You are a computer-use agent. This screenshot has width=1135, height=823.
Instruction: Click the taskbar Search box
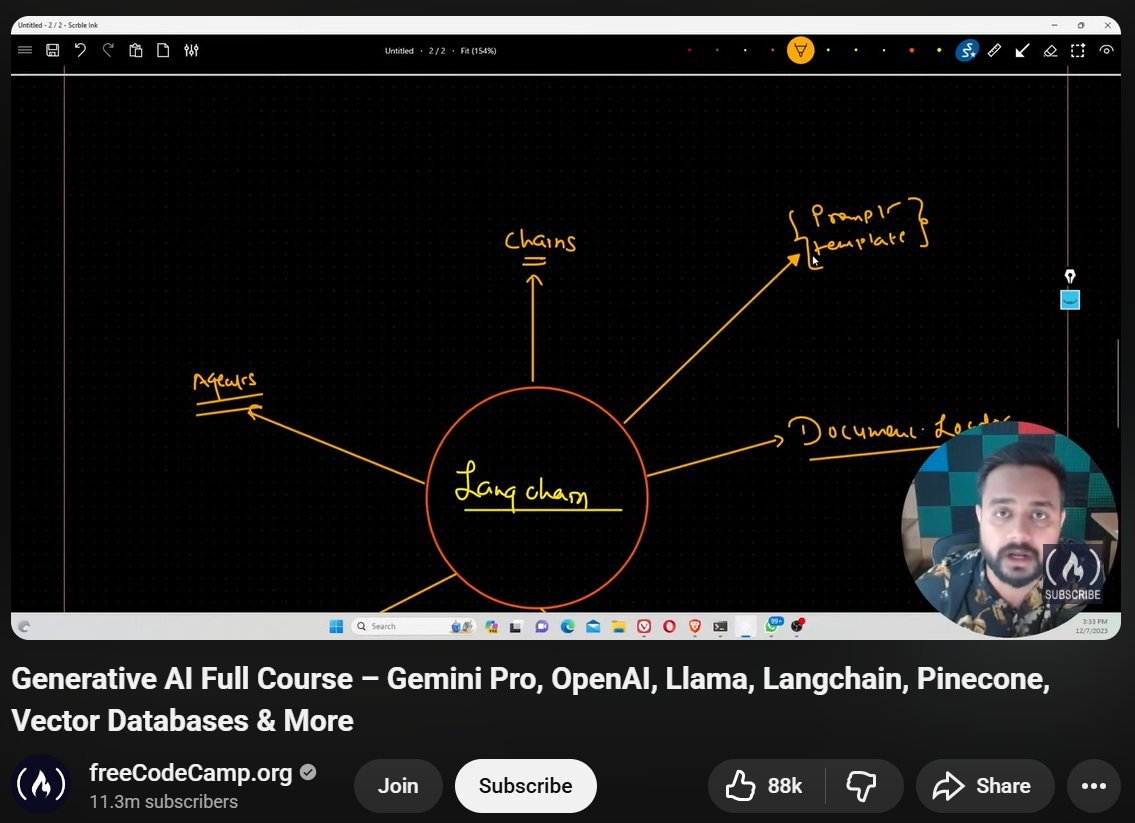413,626
